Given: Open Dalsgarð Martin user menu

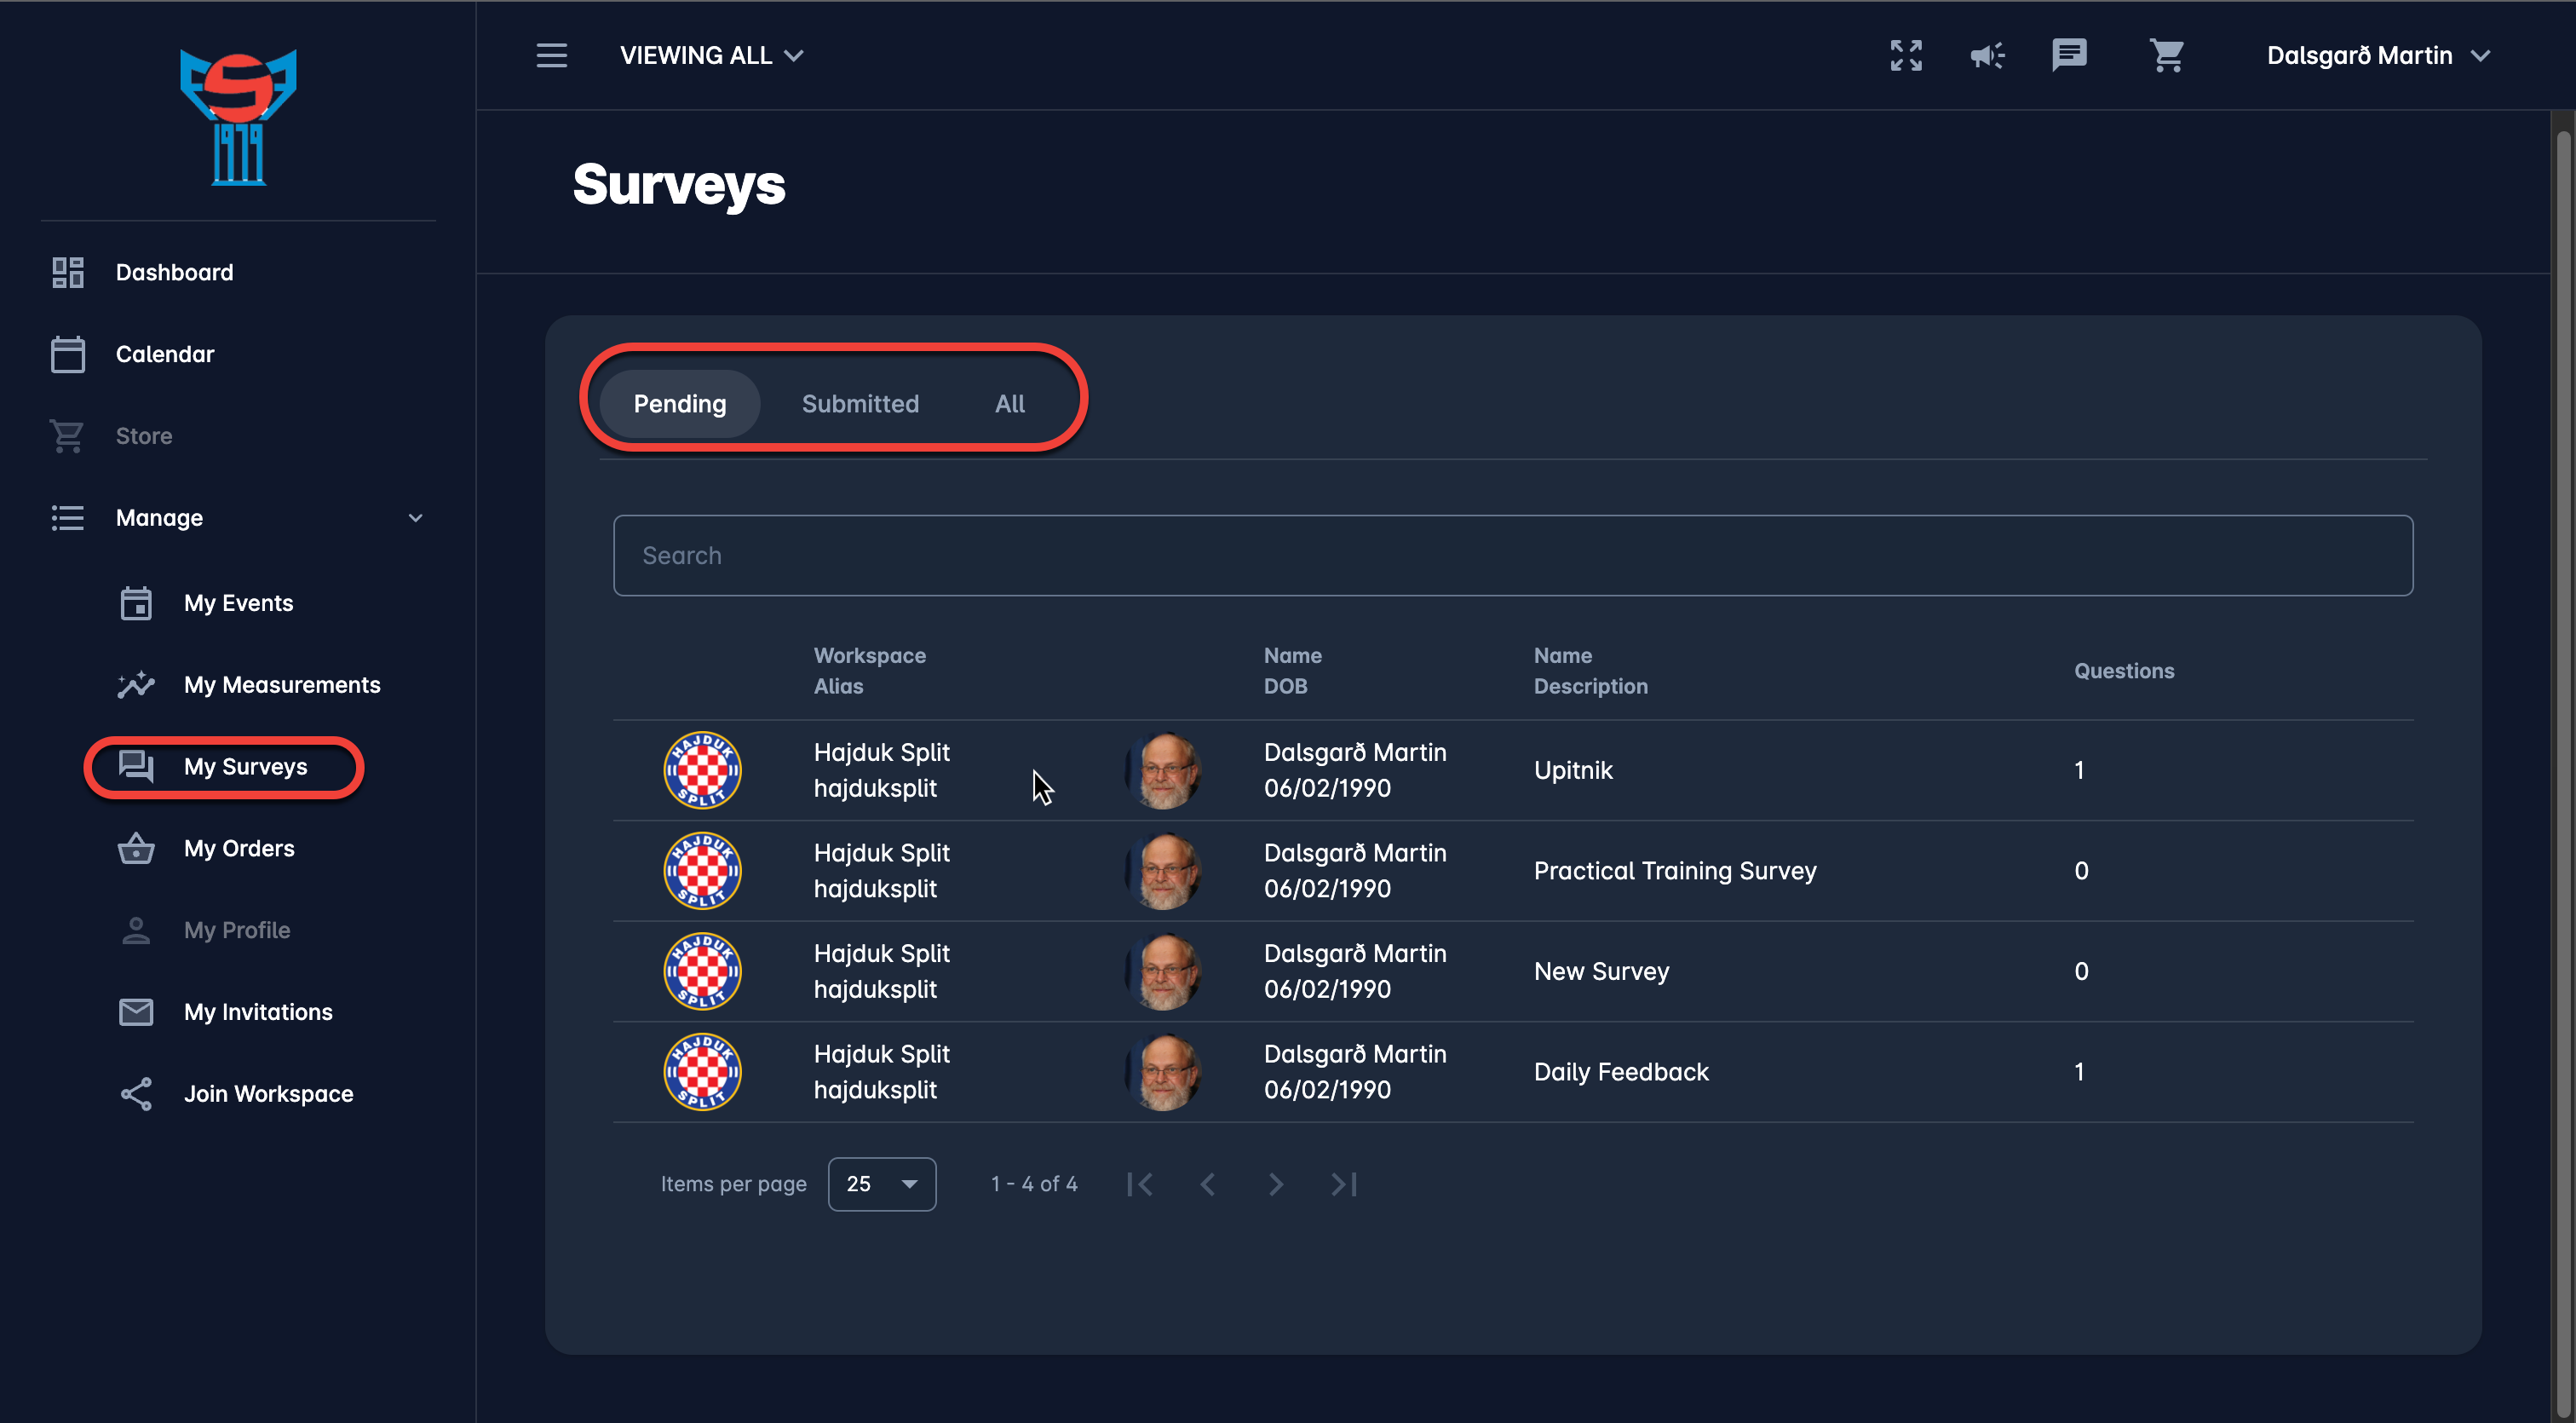Looking at the screenshot, I should pos(2376,55).
